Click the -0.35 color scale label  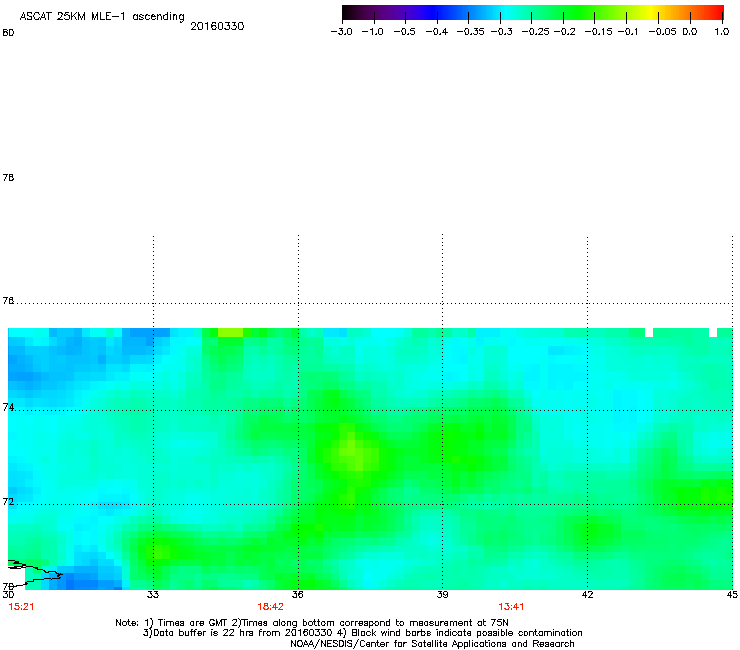pyautogui.click(x=471, y=32)
